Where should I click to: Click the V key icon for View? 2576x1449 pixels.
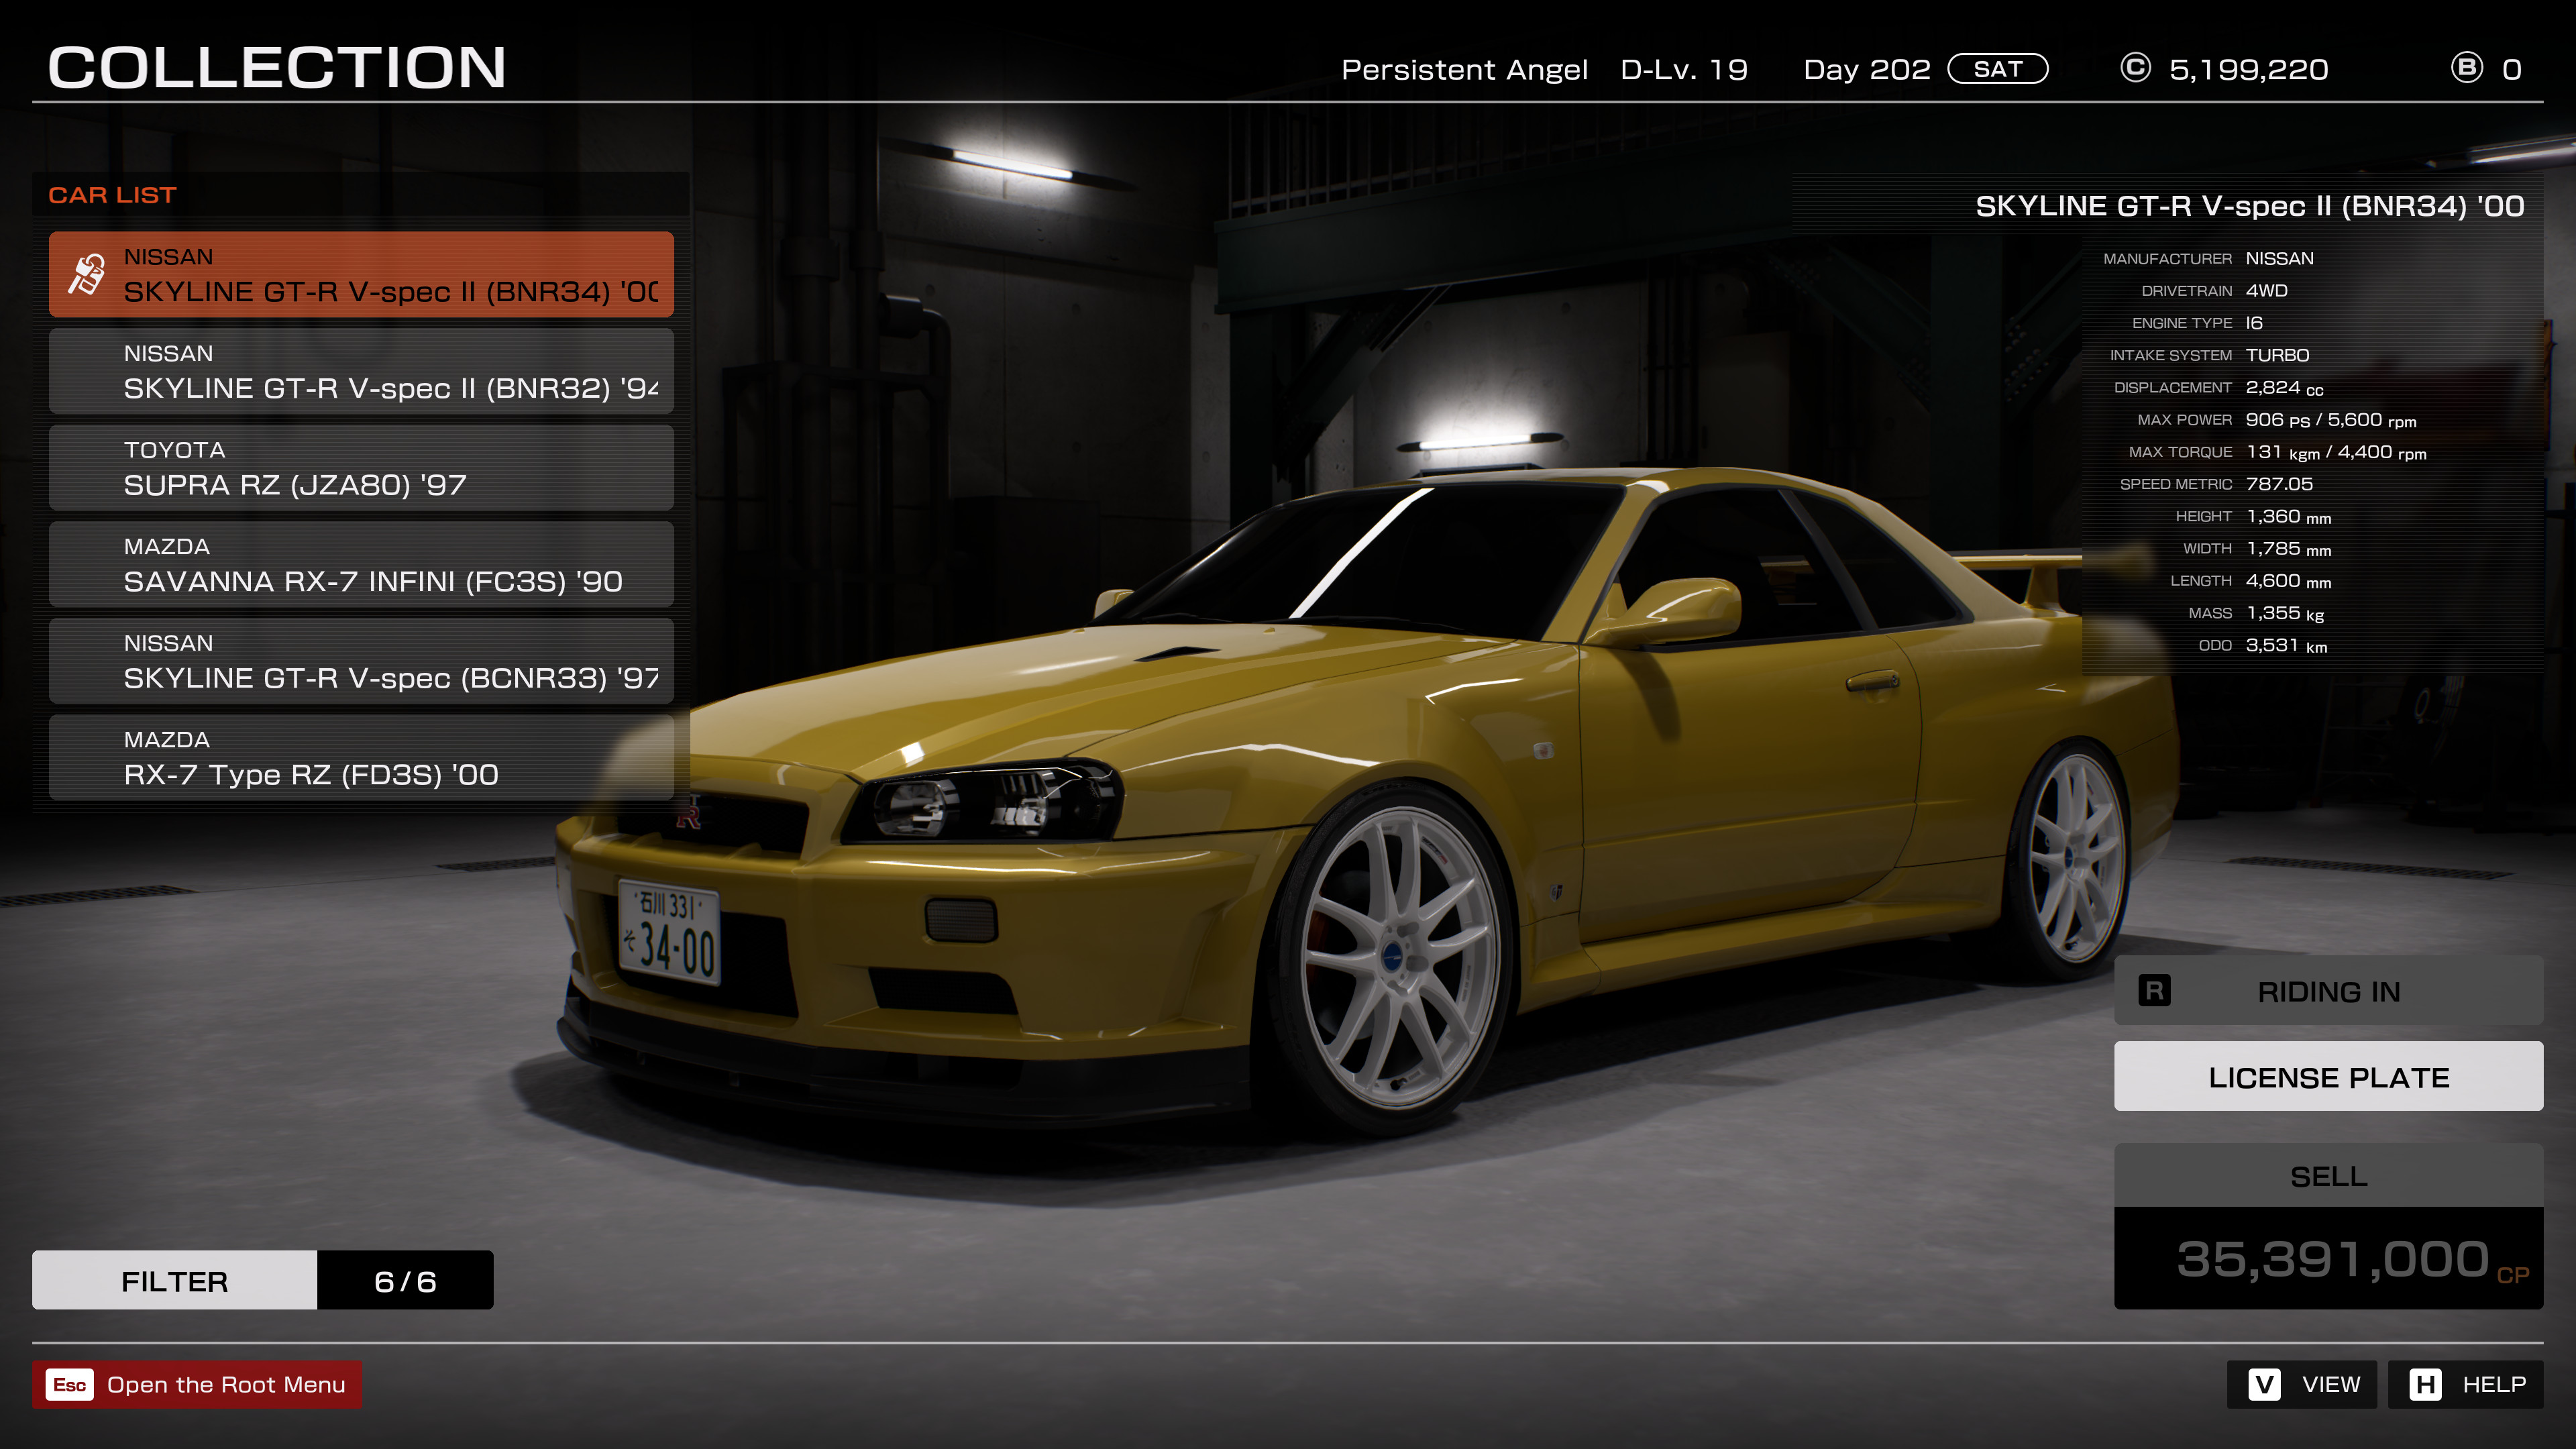(2264, 1384)
